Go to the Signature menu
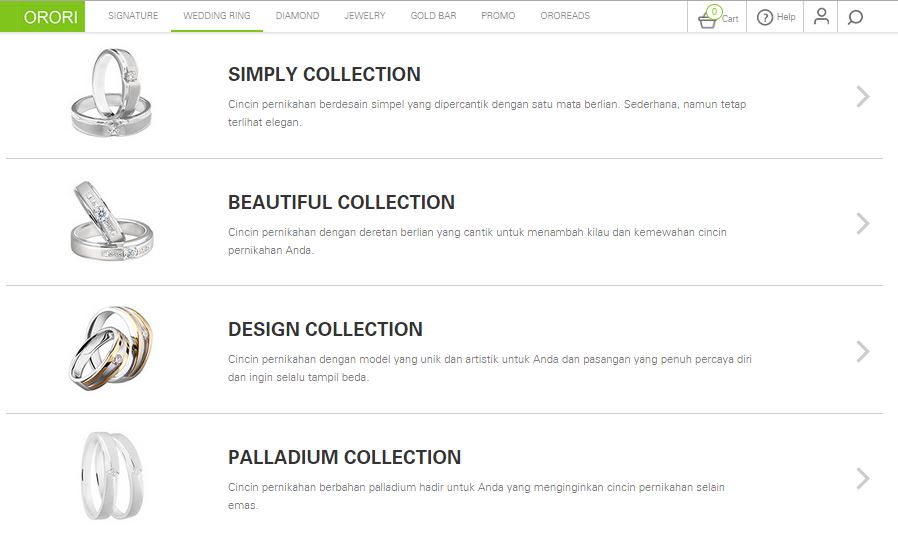 133,16
